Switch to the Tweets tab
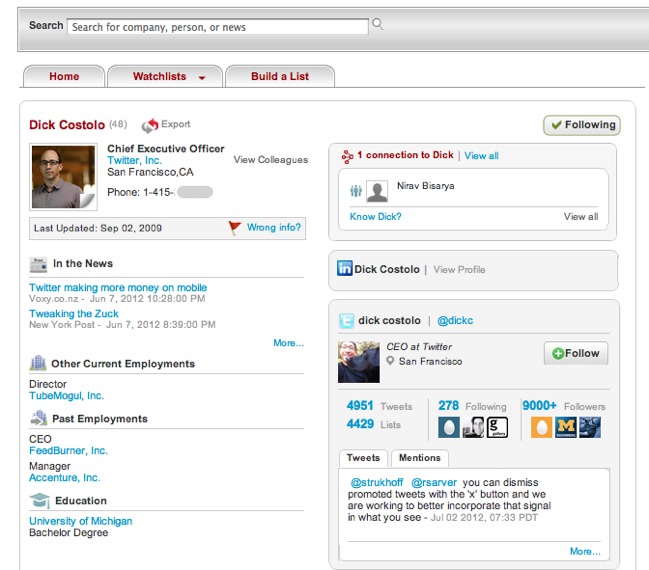This screenshot has height=570, width=649. [x=363, y=458]
